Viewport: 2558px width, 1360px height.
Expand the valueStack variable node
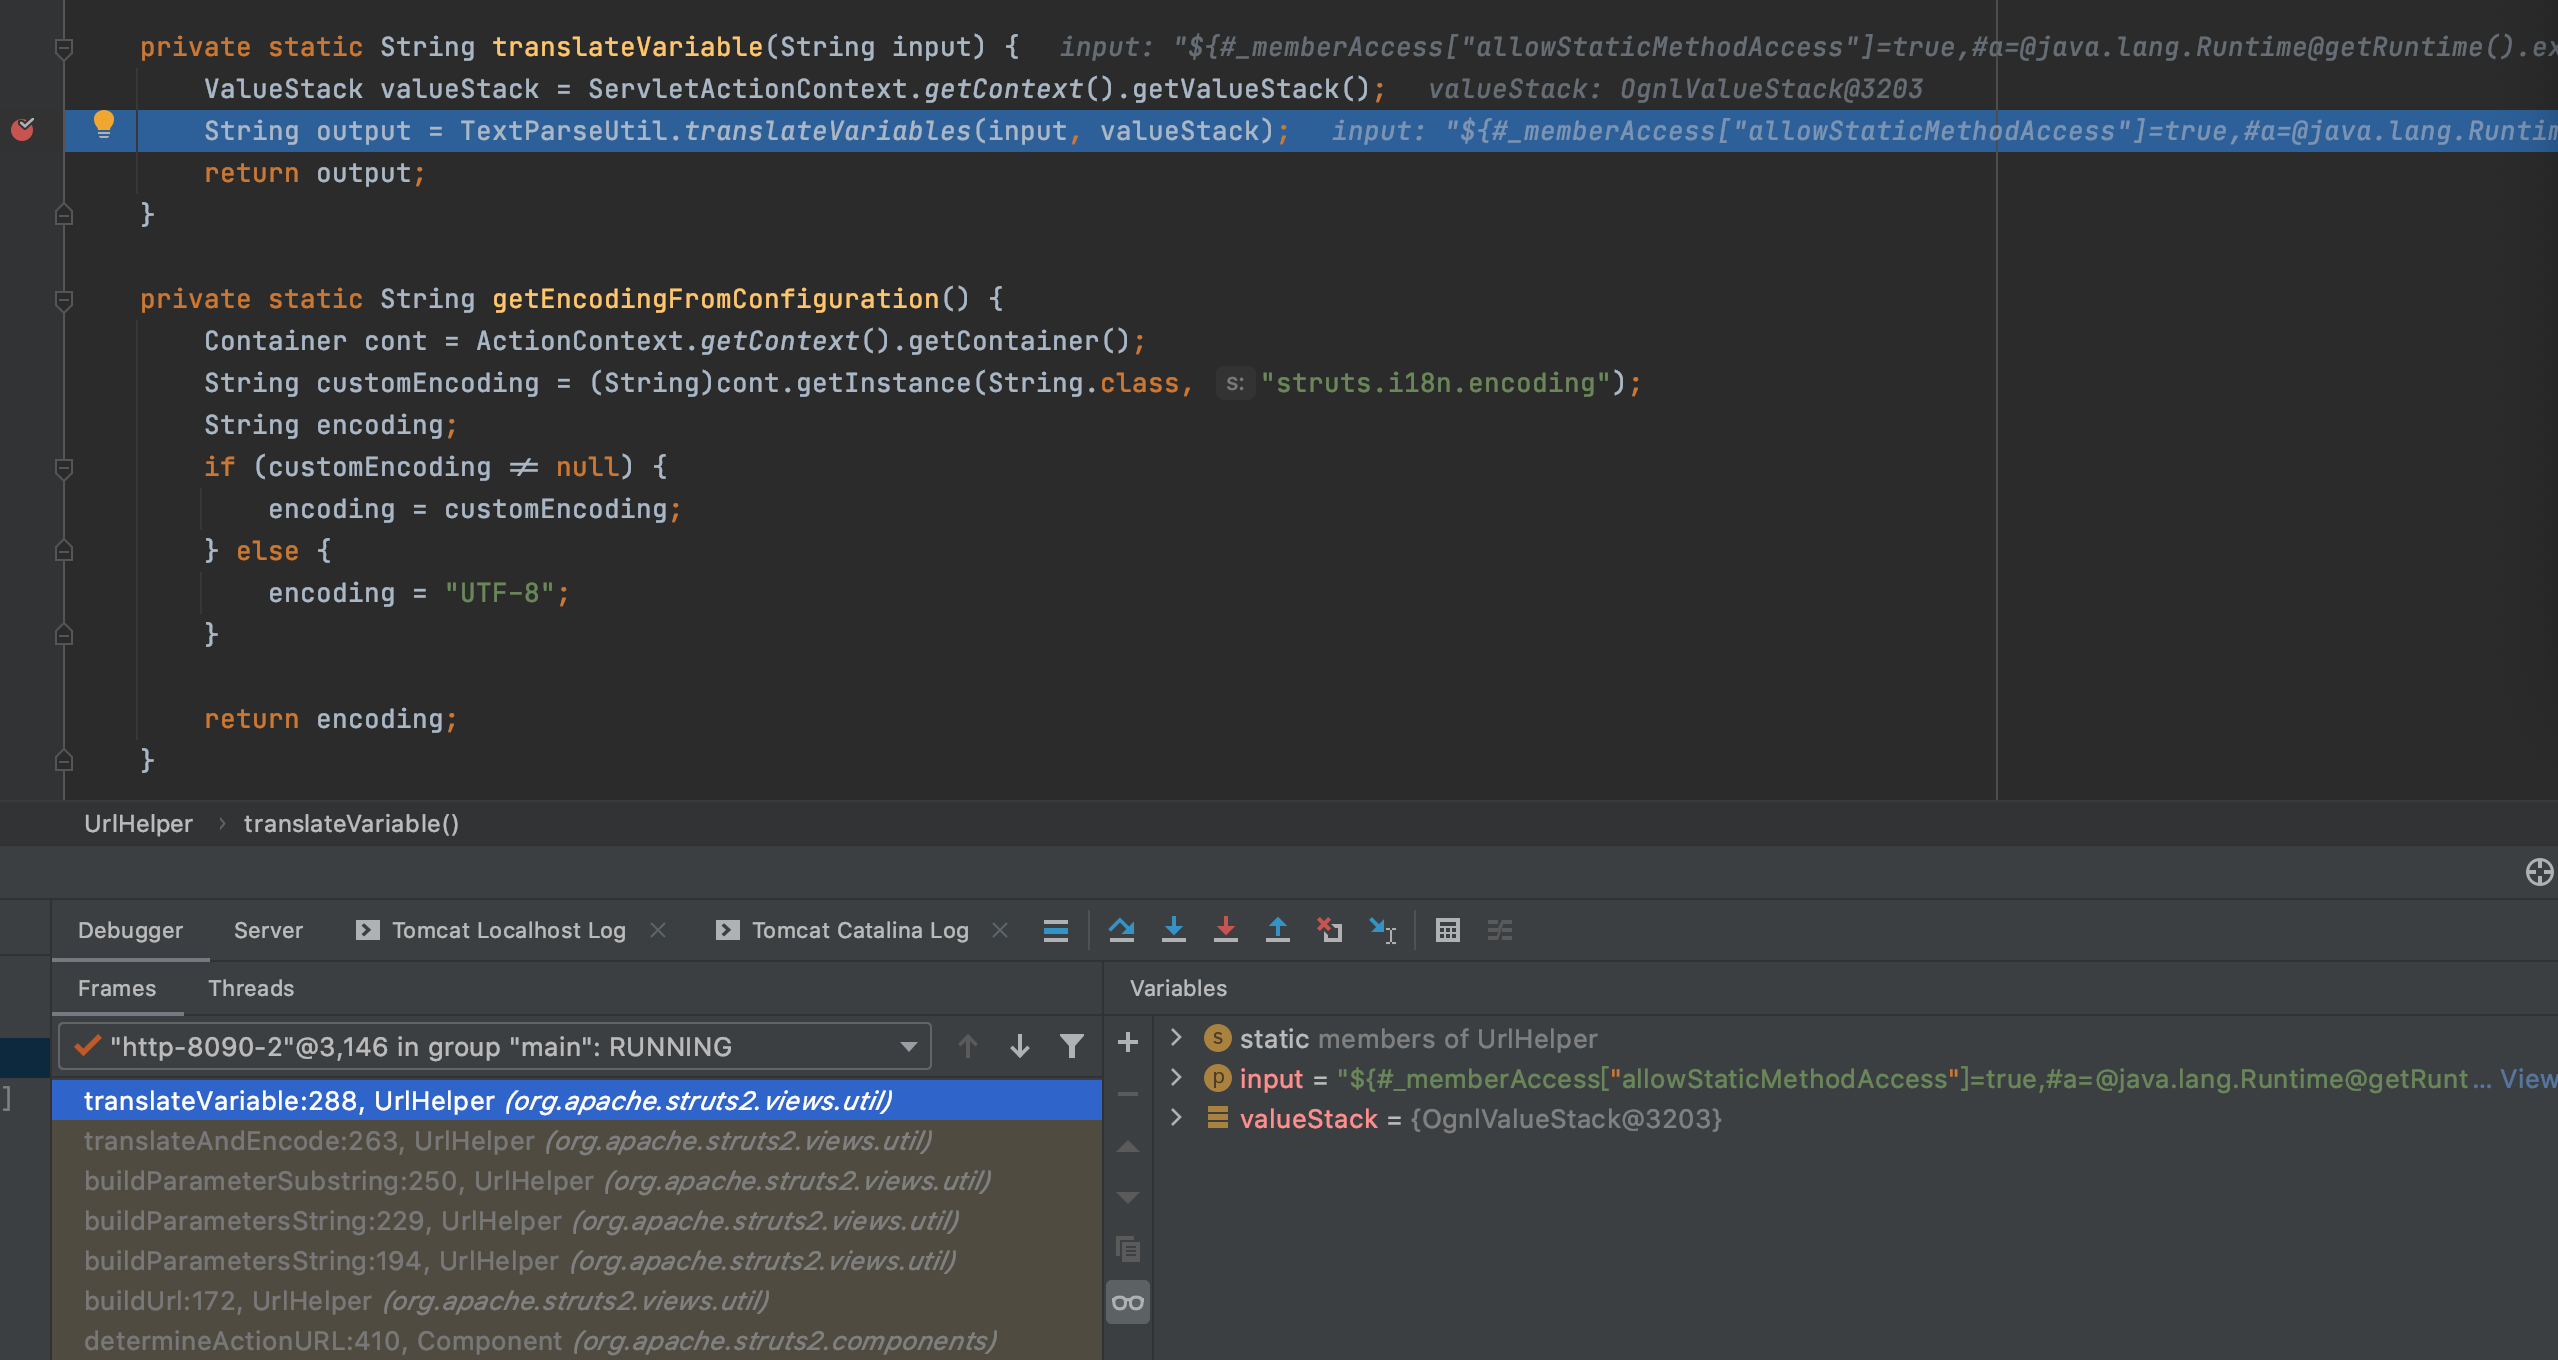[x=1177, y=1118]
